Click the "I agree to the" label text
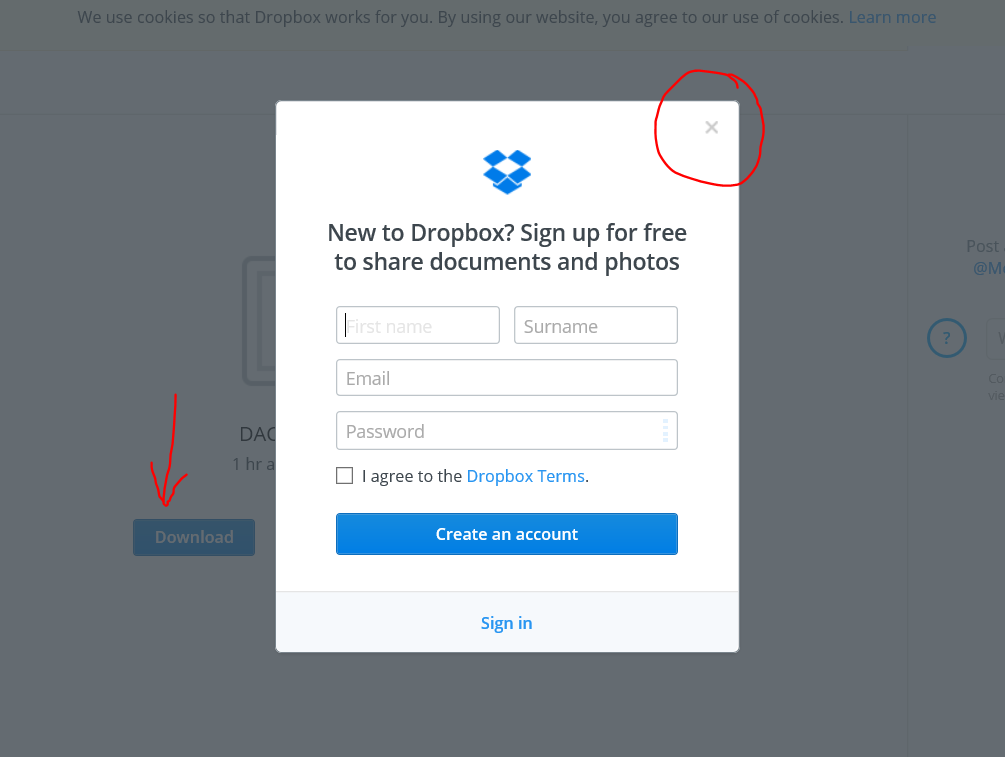 pos(411,476)
